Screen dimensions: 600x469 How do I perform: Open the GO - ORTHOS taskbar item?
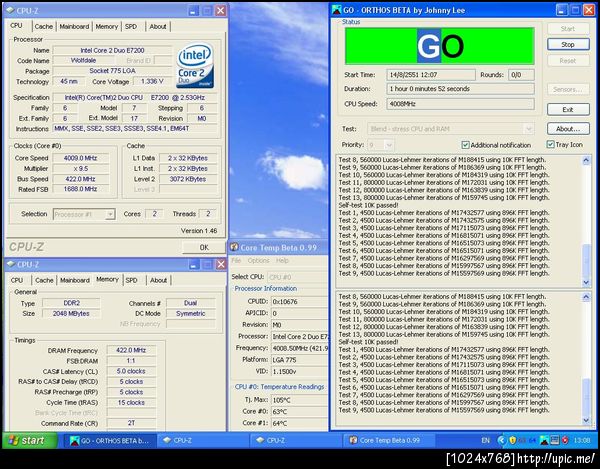[x=110, y=440]
